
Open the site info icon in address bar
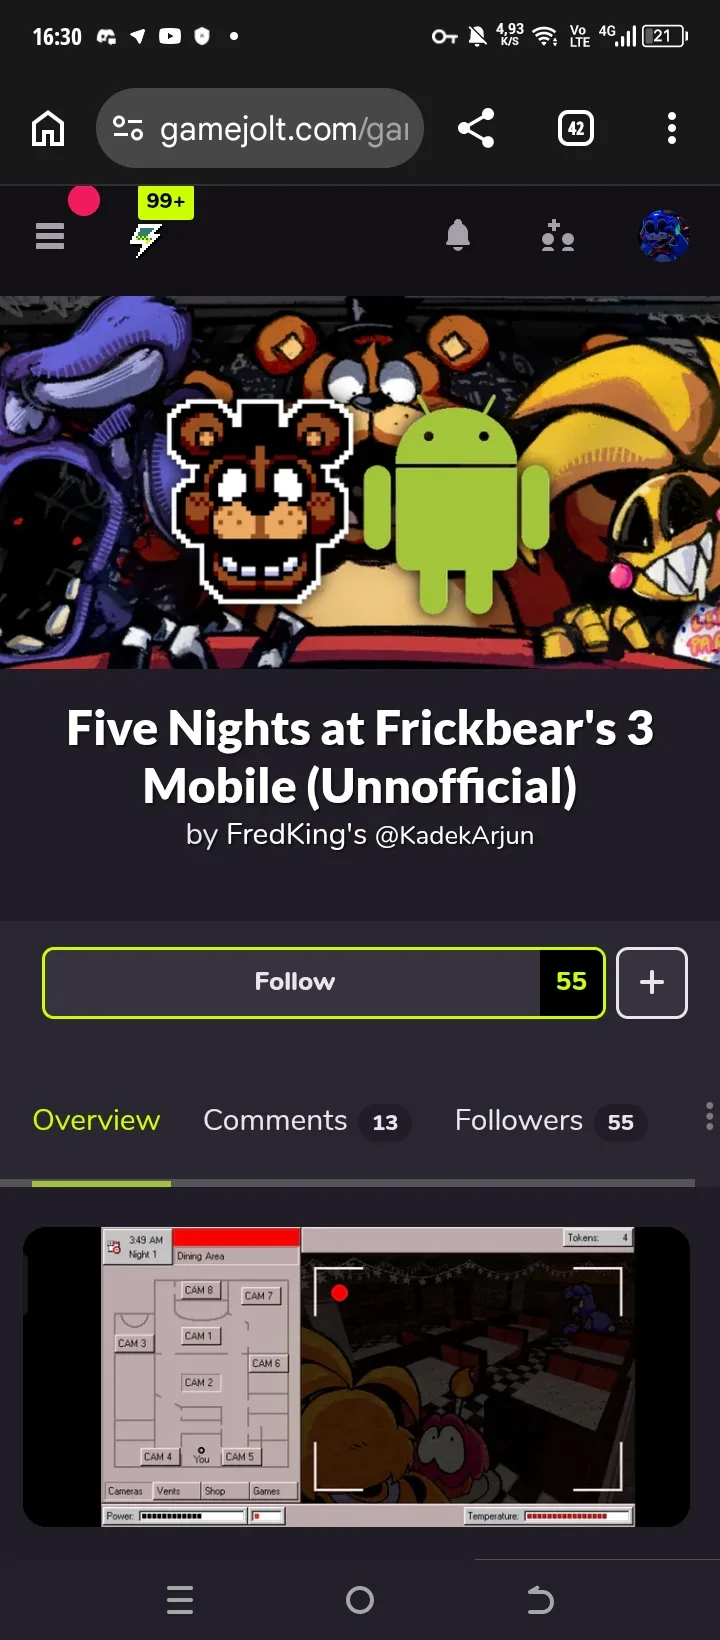[128, 128]
